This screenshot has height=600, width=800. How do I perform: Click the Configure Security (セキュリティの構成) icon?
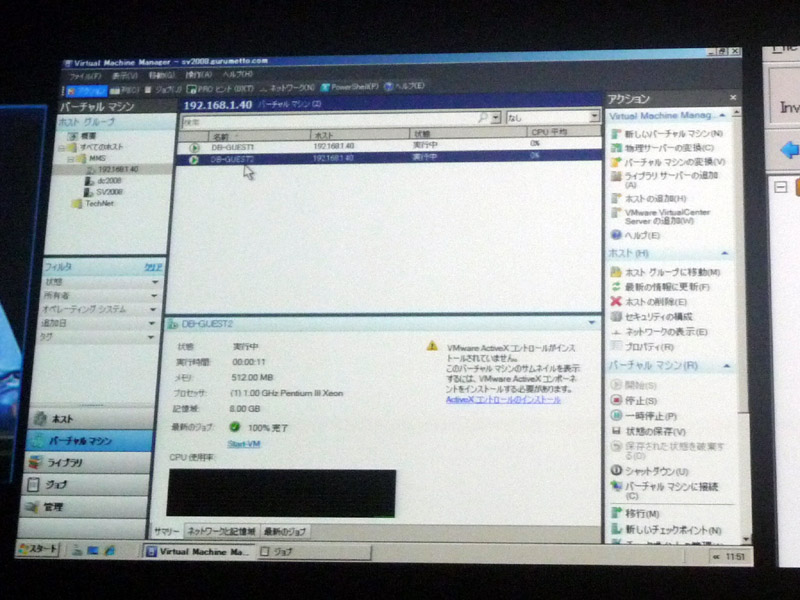[616, 316]
